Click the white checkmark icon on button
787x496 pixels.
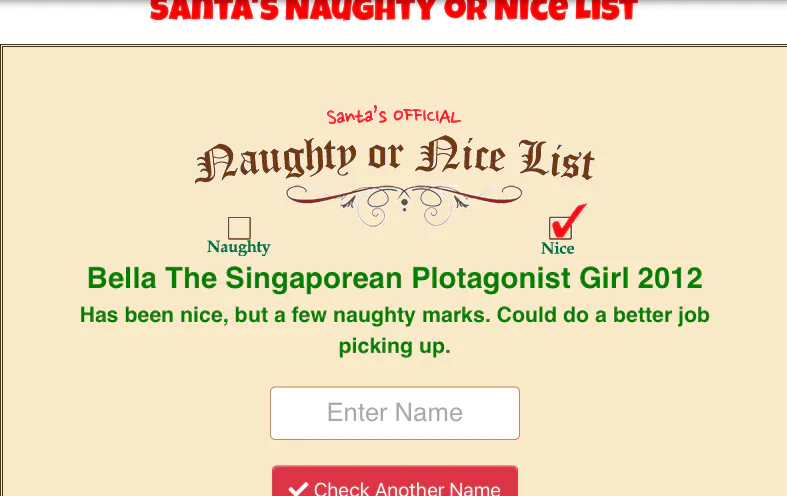(298, 488)
